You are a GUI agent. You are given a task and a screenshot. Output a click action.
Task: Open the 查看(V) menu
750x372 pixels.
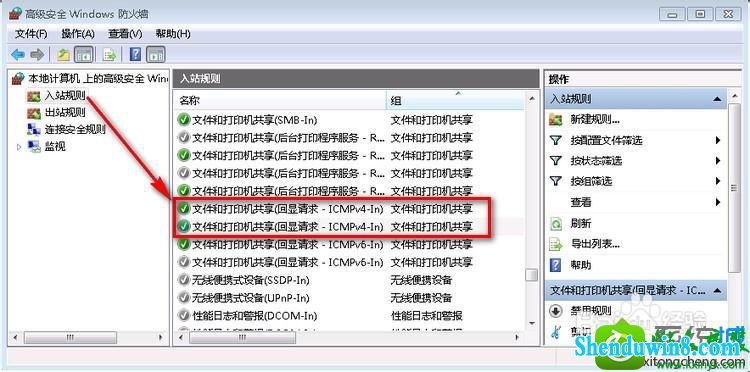point(125,34)
